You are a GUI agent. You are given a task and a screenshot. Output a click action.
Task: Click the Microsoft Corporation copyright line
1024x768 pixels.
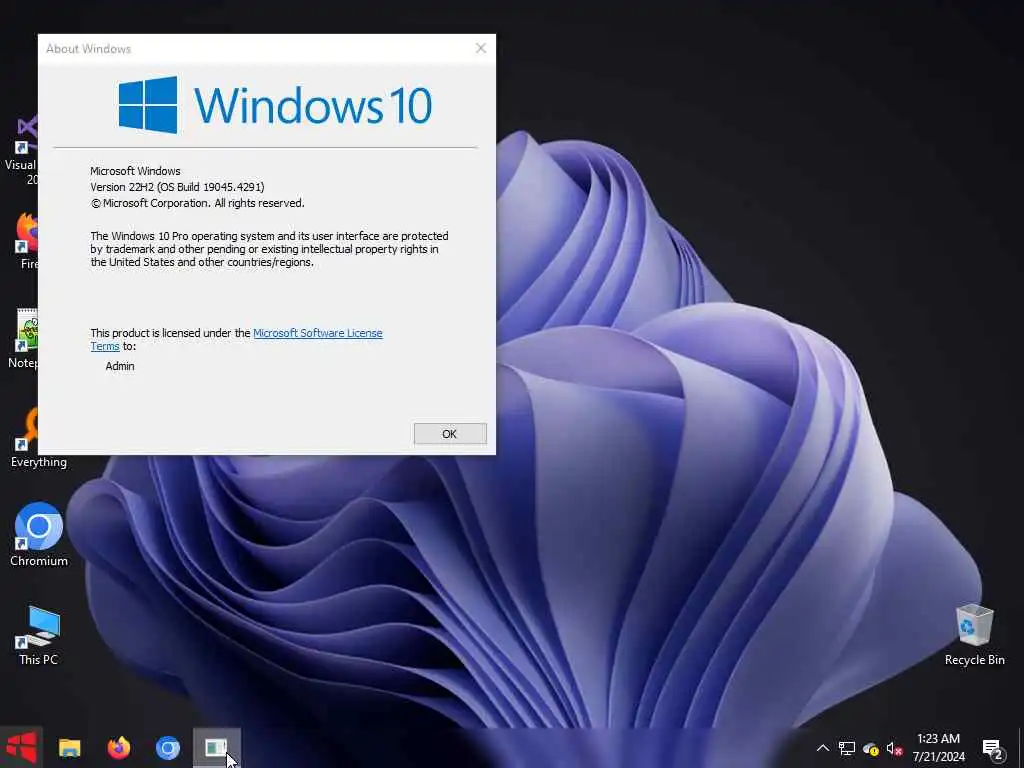(197, 203)
